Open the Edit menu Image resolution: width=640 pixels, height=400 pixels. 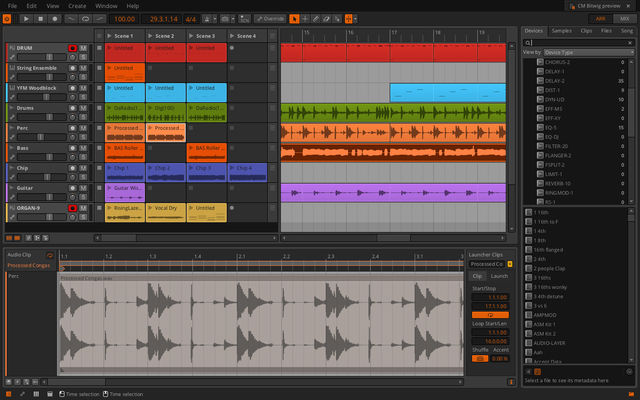pyautogui.click(x=31, y=6)
